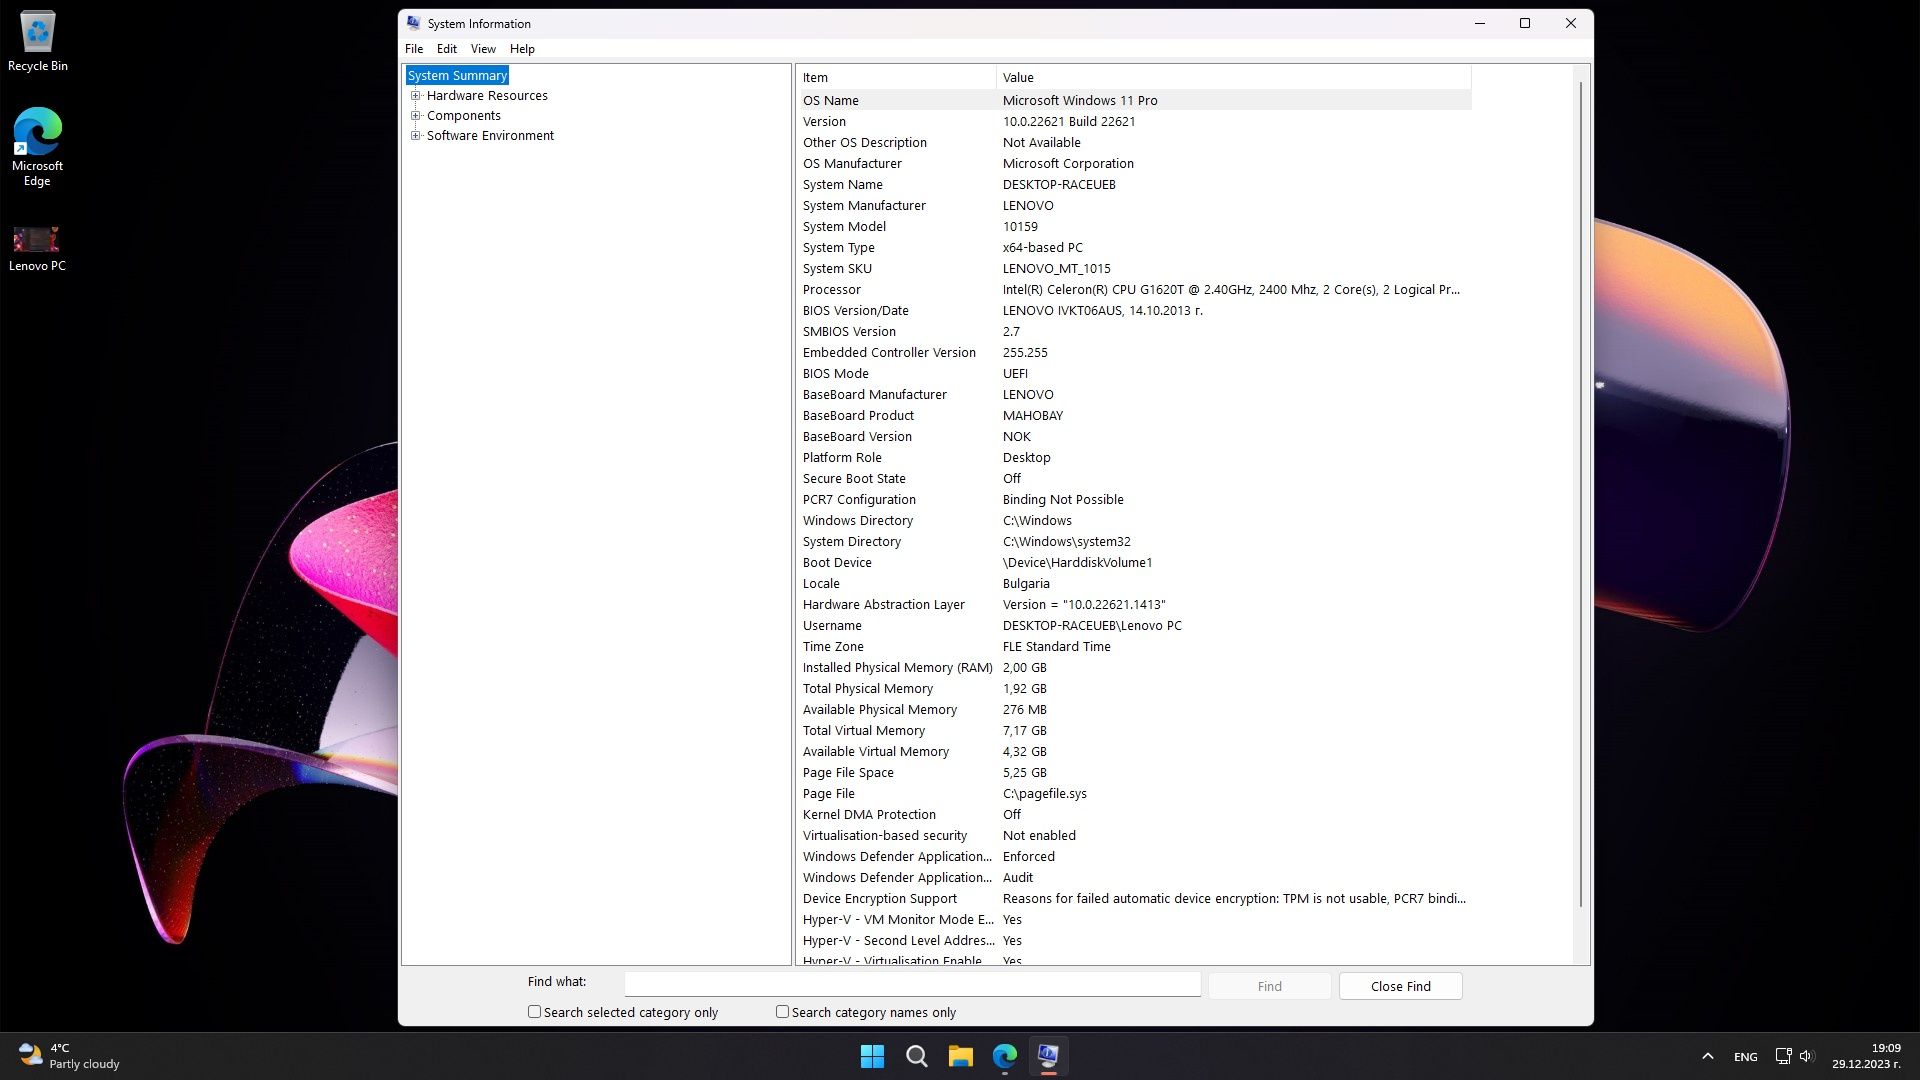
Task: Expand the Components node
Action: (x=416, y=116)
